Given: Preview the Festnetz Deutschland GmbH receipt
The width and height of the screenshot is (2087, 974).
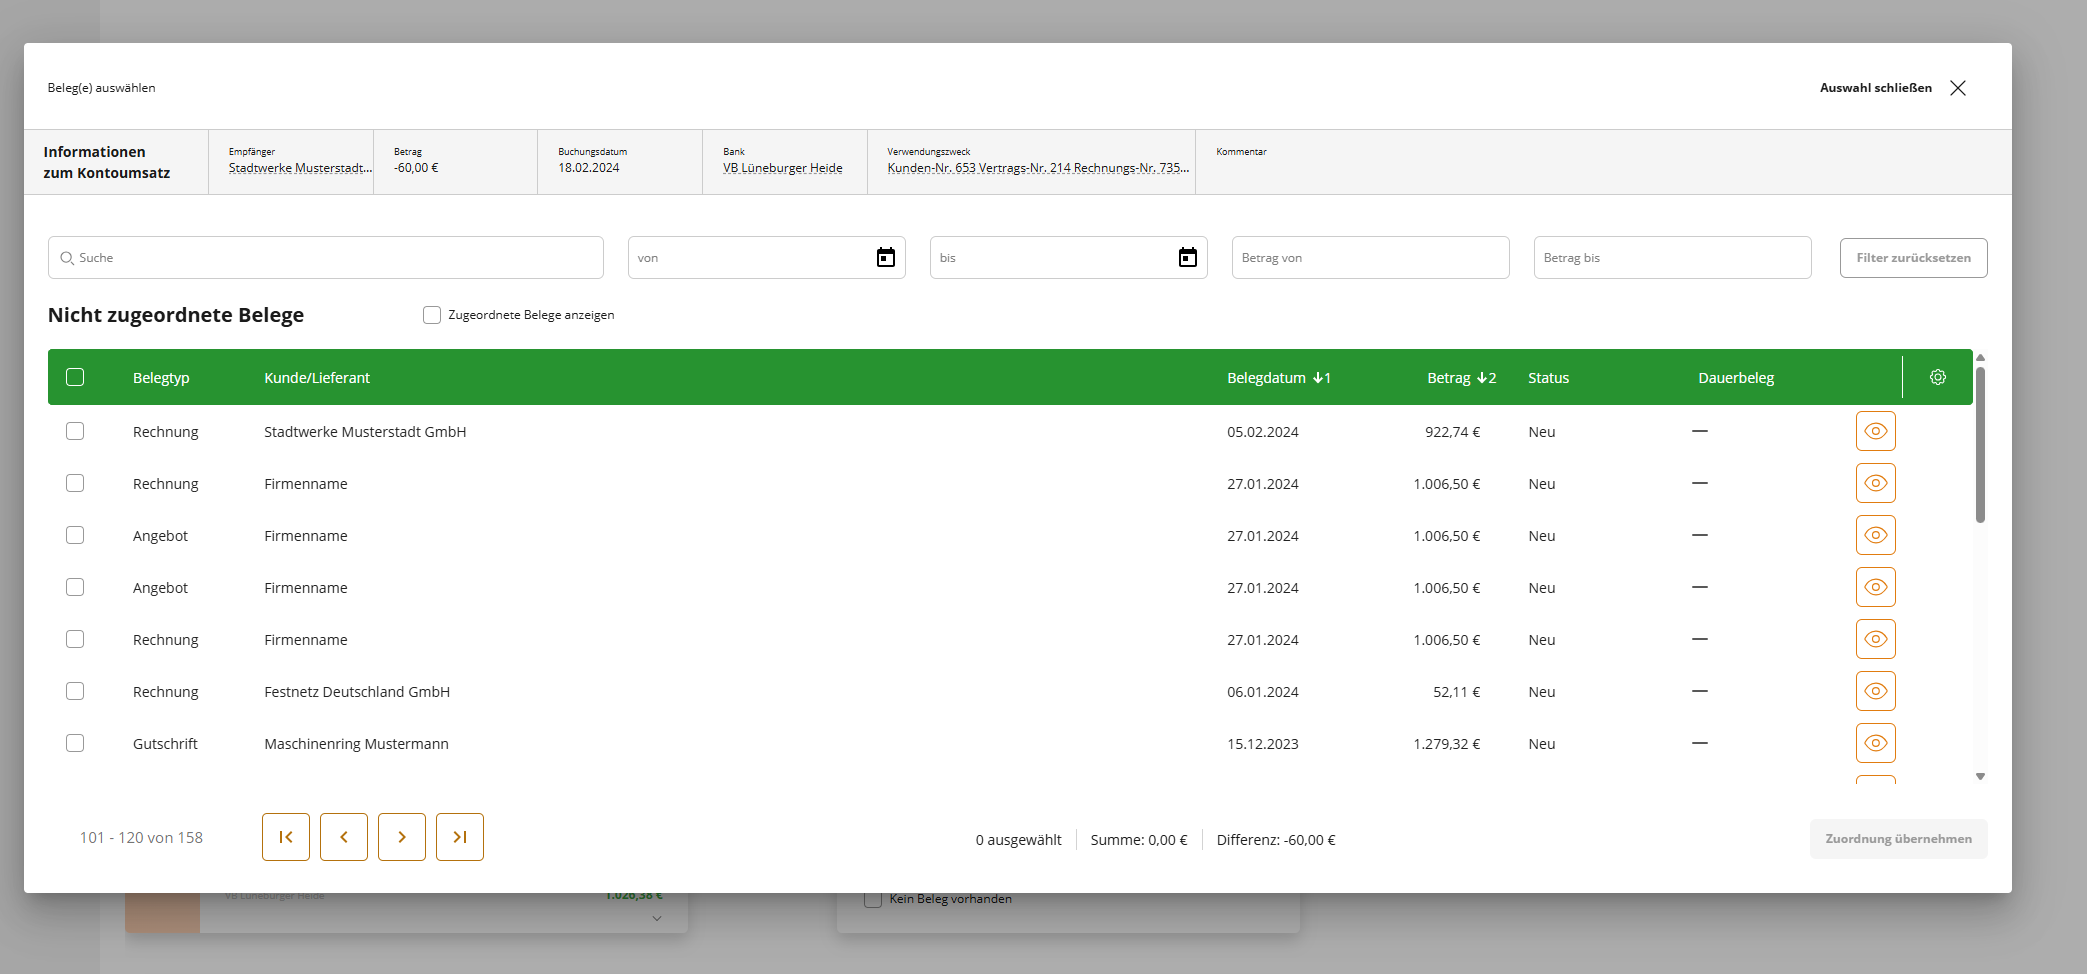Looking at the screenshot, I should 1876,691.
